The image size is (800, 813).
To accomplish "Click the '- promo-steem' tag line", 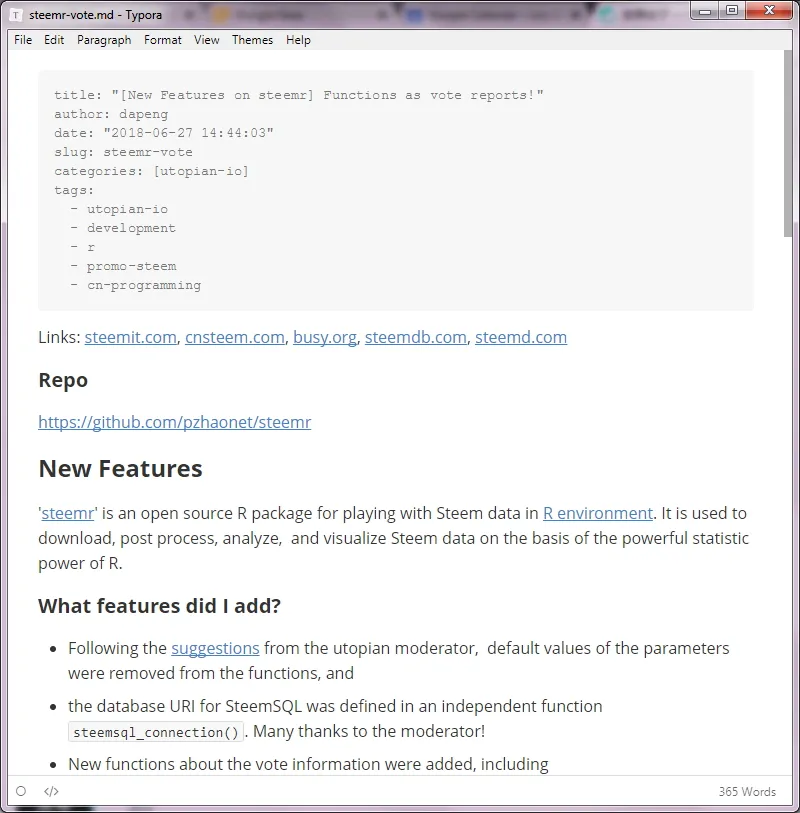I will coord(123,267).
